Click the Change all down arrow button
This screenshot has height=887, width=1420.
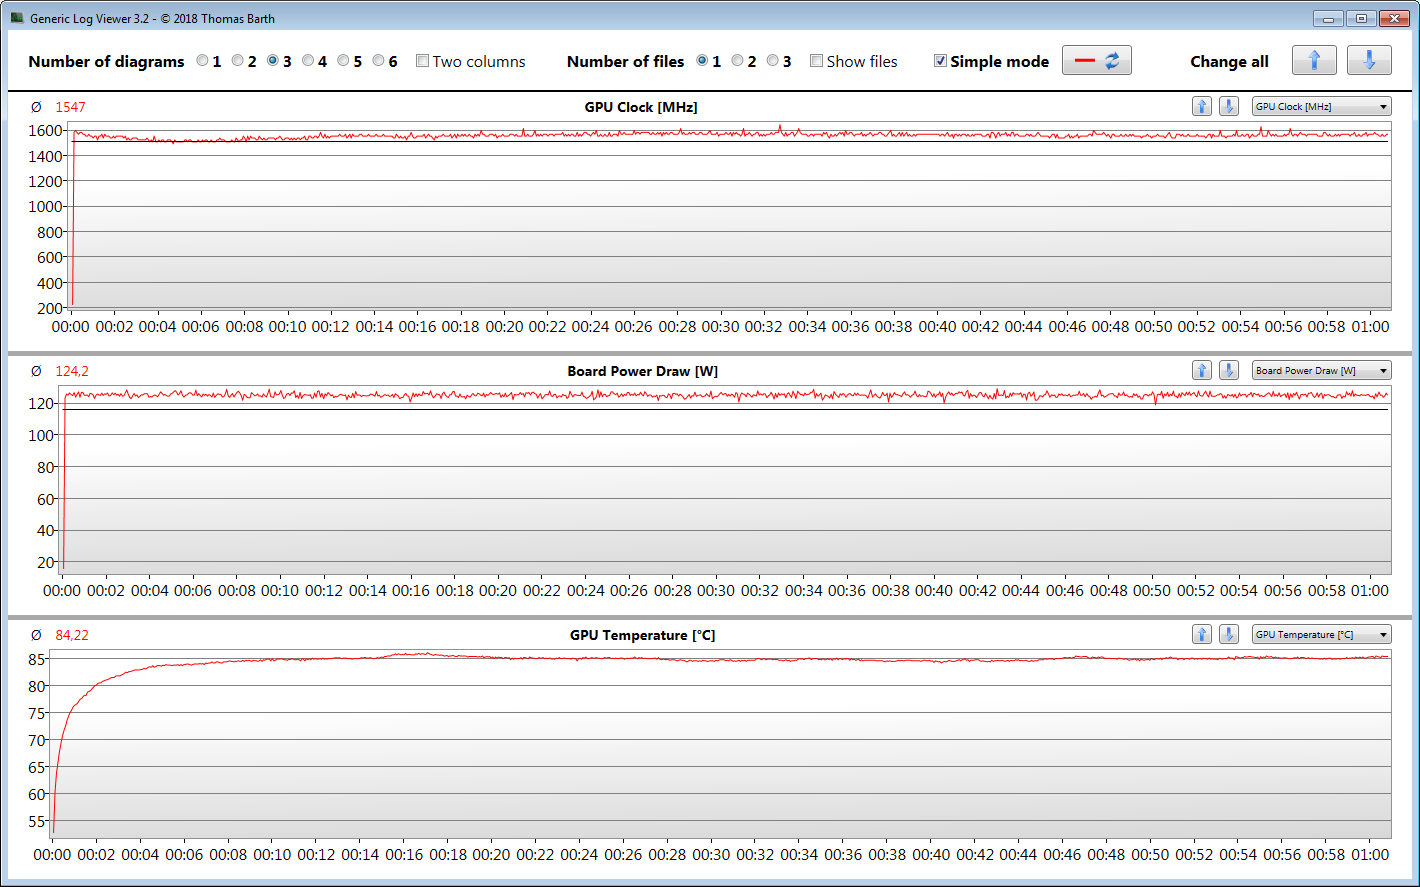tap(1368, 61)
